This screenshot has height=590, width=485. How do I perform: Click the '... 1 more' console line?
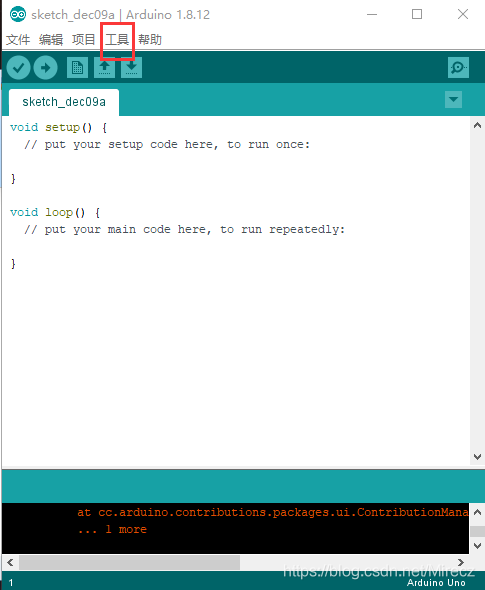(112, 529)
